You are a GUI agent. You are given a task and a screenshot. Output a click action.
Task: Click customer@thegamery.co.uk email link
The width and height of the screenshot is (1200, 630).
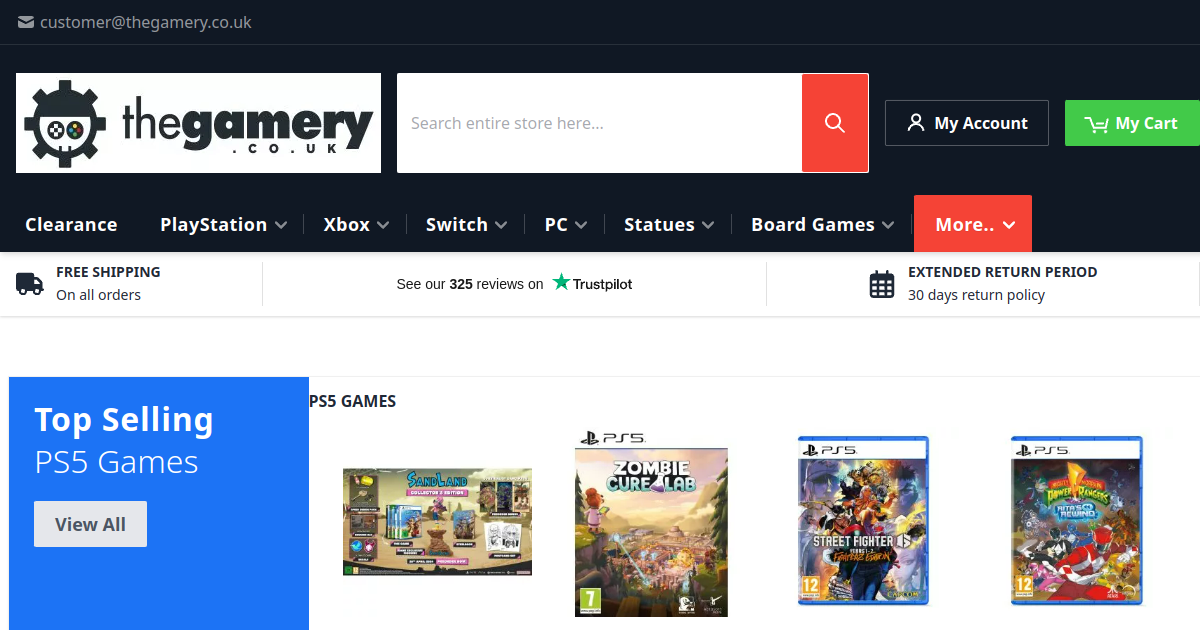pyautogui.click(x=146, y=22)
